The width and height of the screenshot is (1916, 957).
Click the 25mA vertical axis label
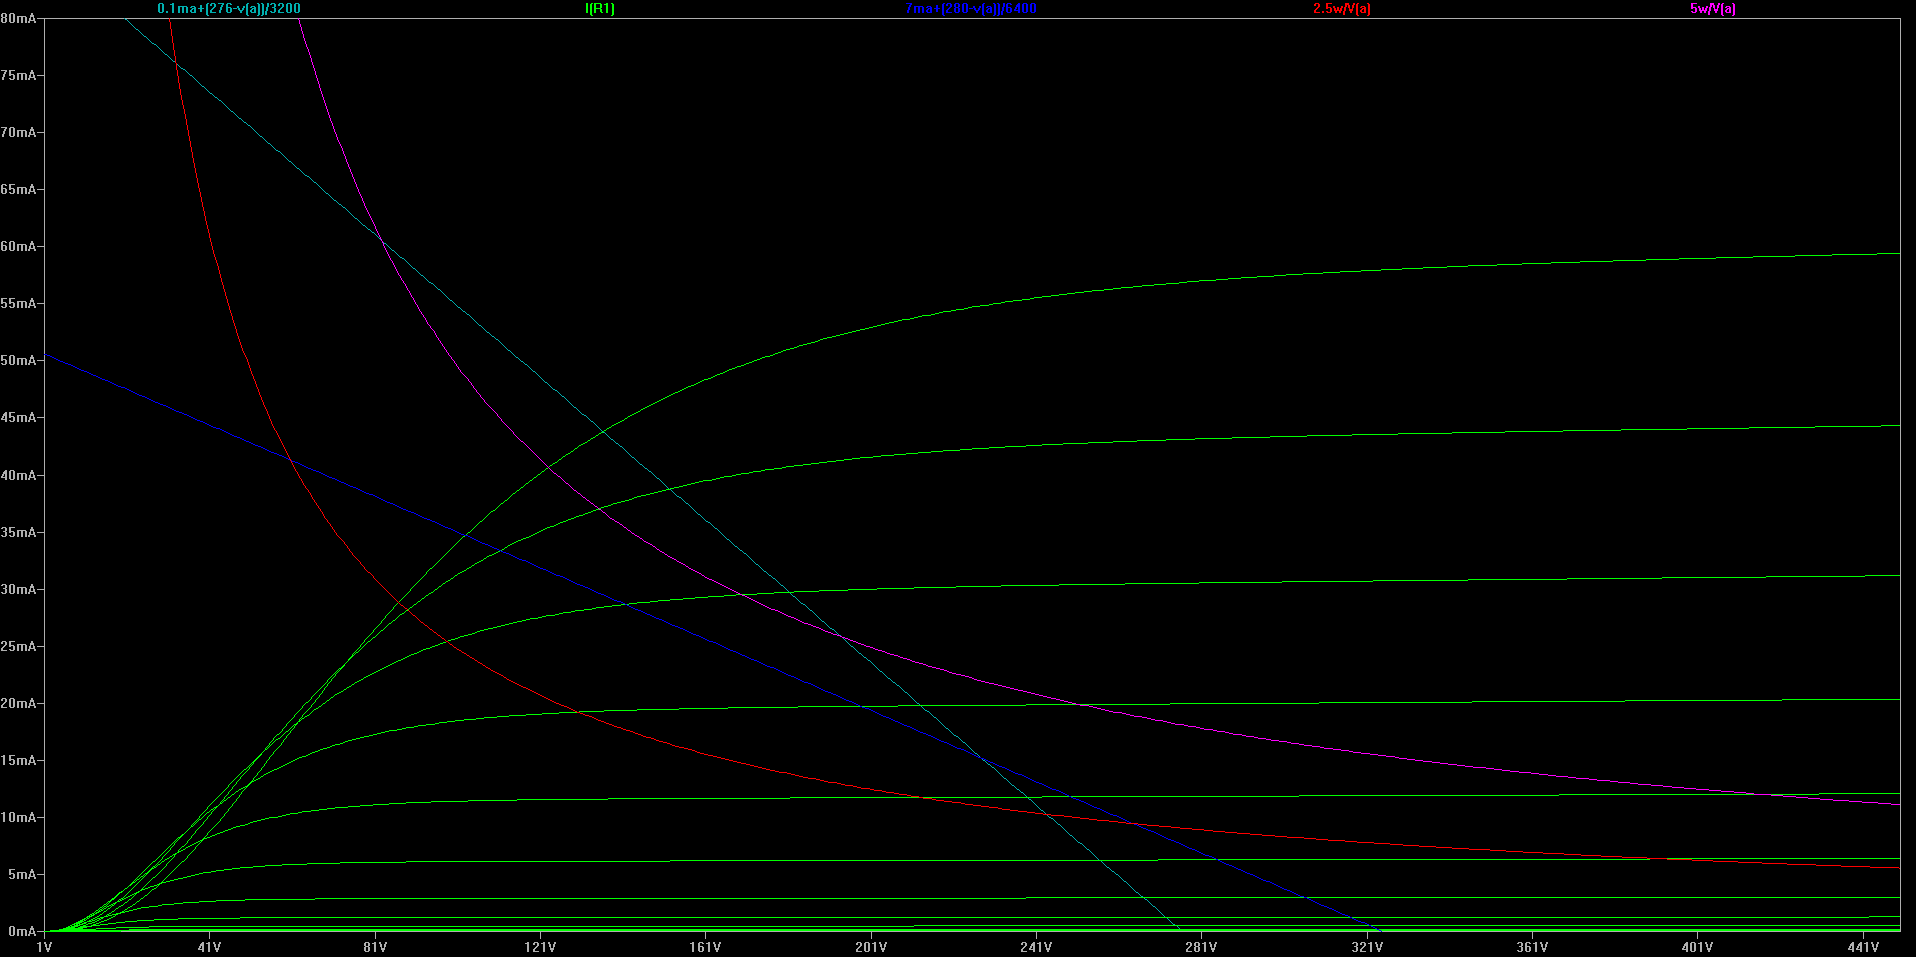coord(19,646)
